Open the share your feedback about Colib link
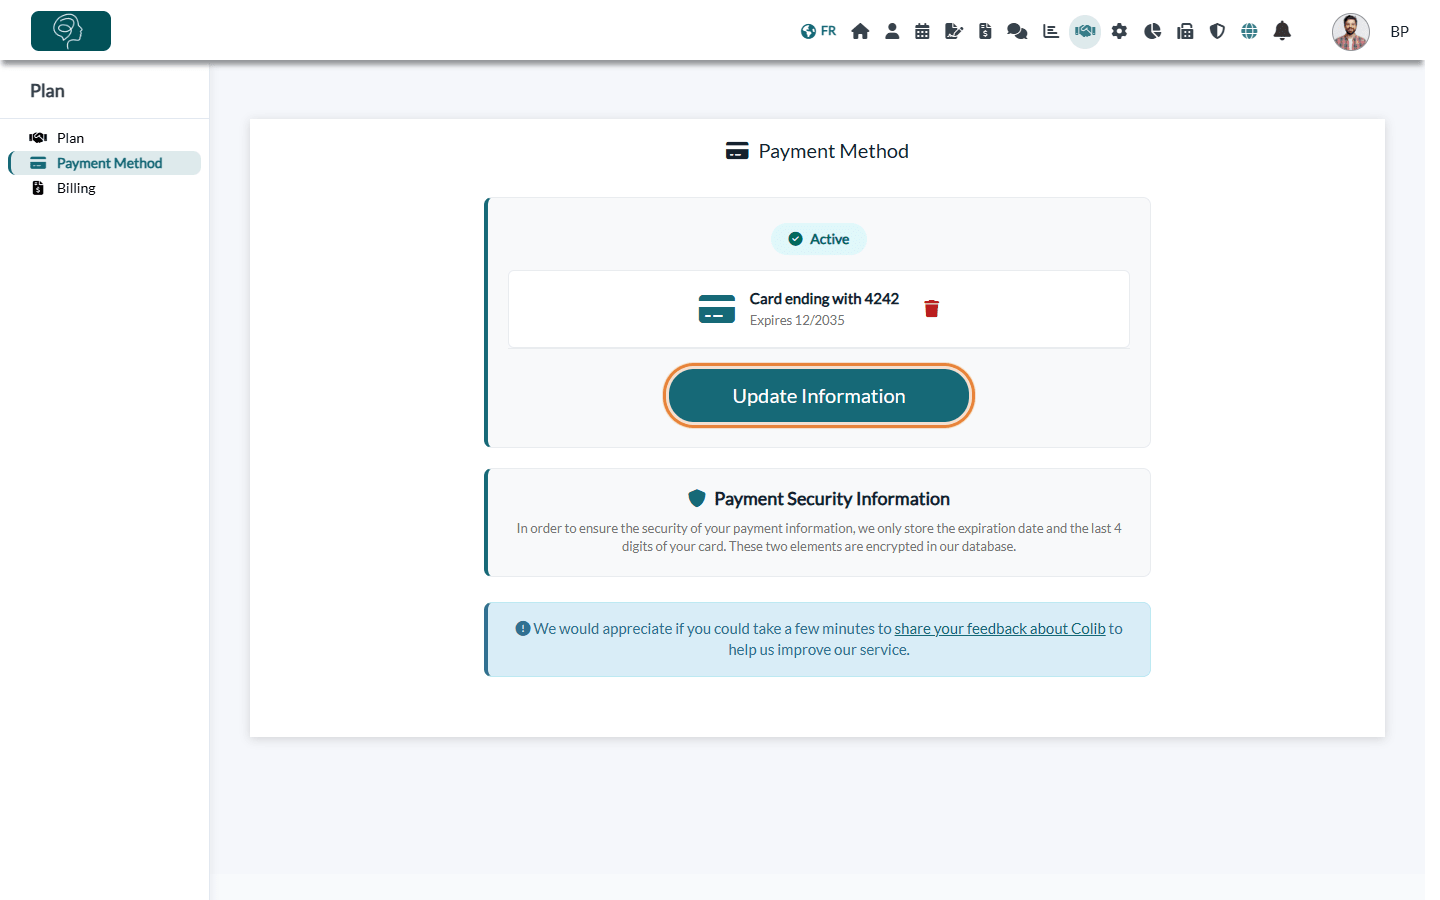Screen dimensions: 1440x900 point(1000,629)
